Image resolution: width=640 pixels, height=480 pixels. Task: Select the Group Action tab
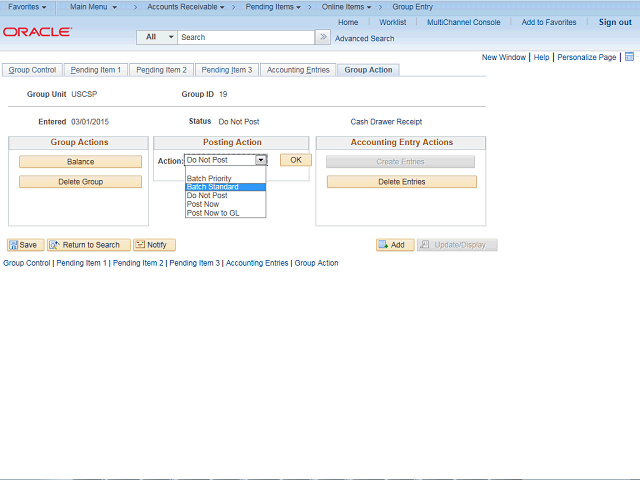click(x=368, y=70)
